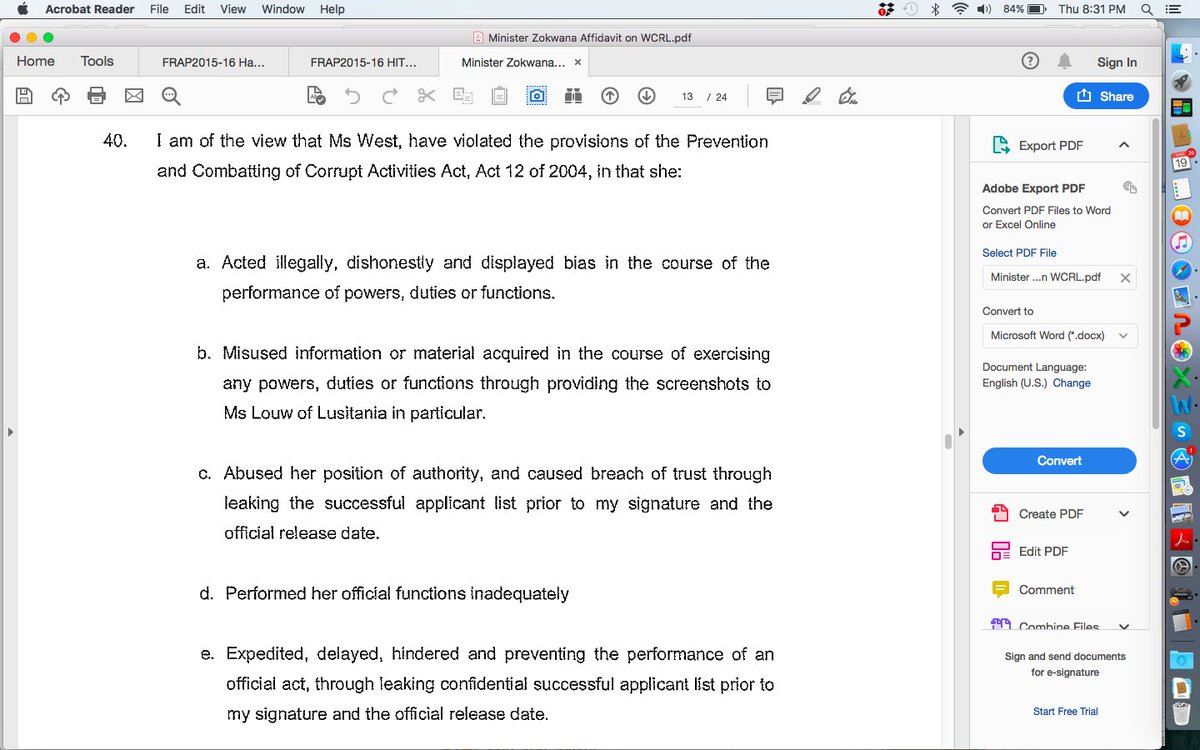Image resolution: width=1200 pixels, height=750 pixels.
Task: Click the spell-check document icon
Action: (315, 96)
